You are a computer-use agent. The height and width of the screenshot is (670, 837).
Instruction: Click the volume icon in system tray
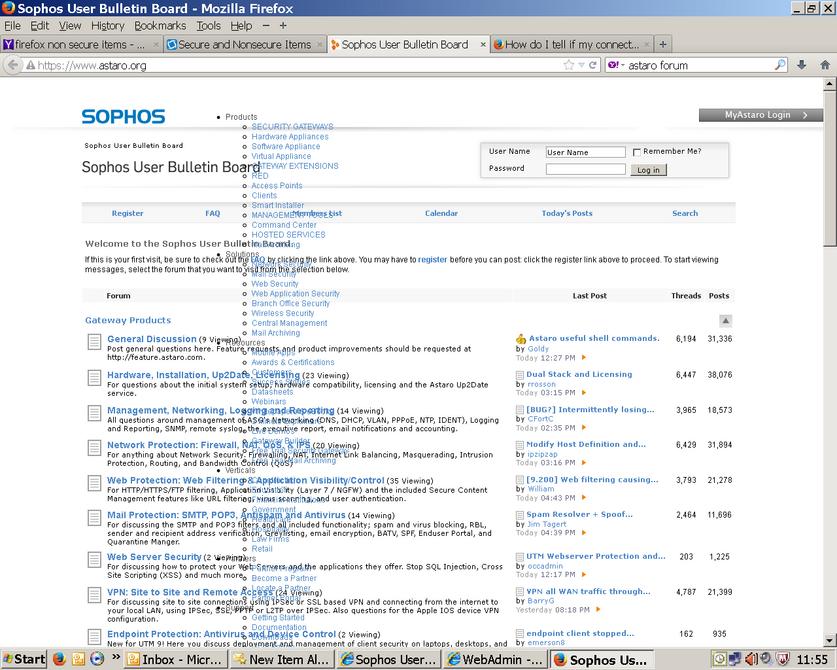(x=752, y=659)
